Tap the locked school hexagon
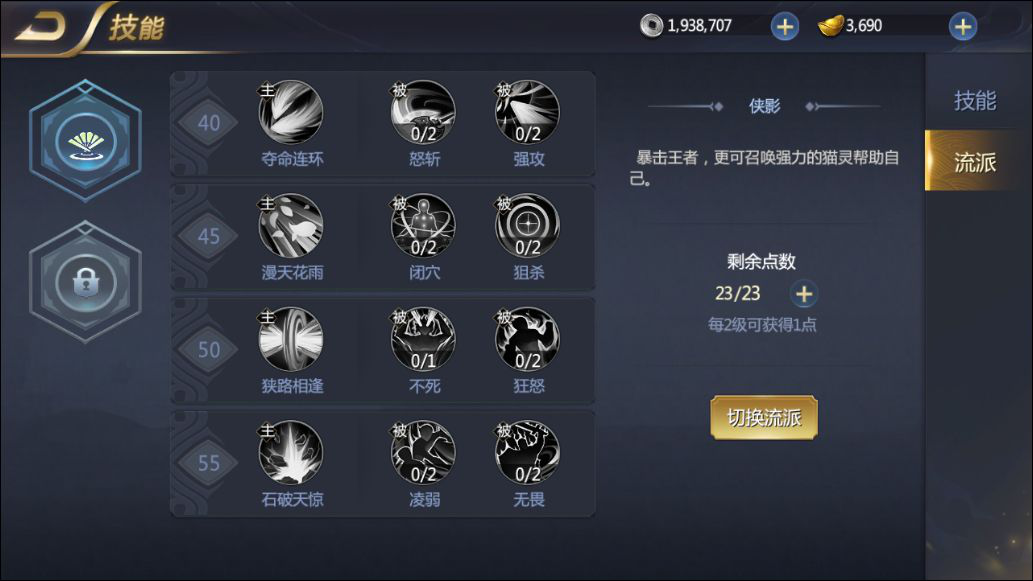This screenshot has height=581, width=1033. 86,282
